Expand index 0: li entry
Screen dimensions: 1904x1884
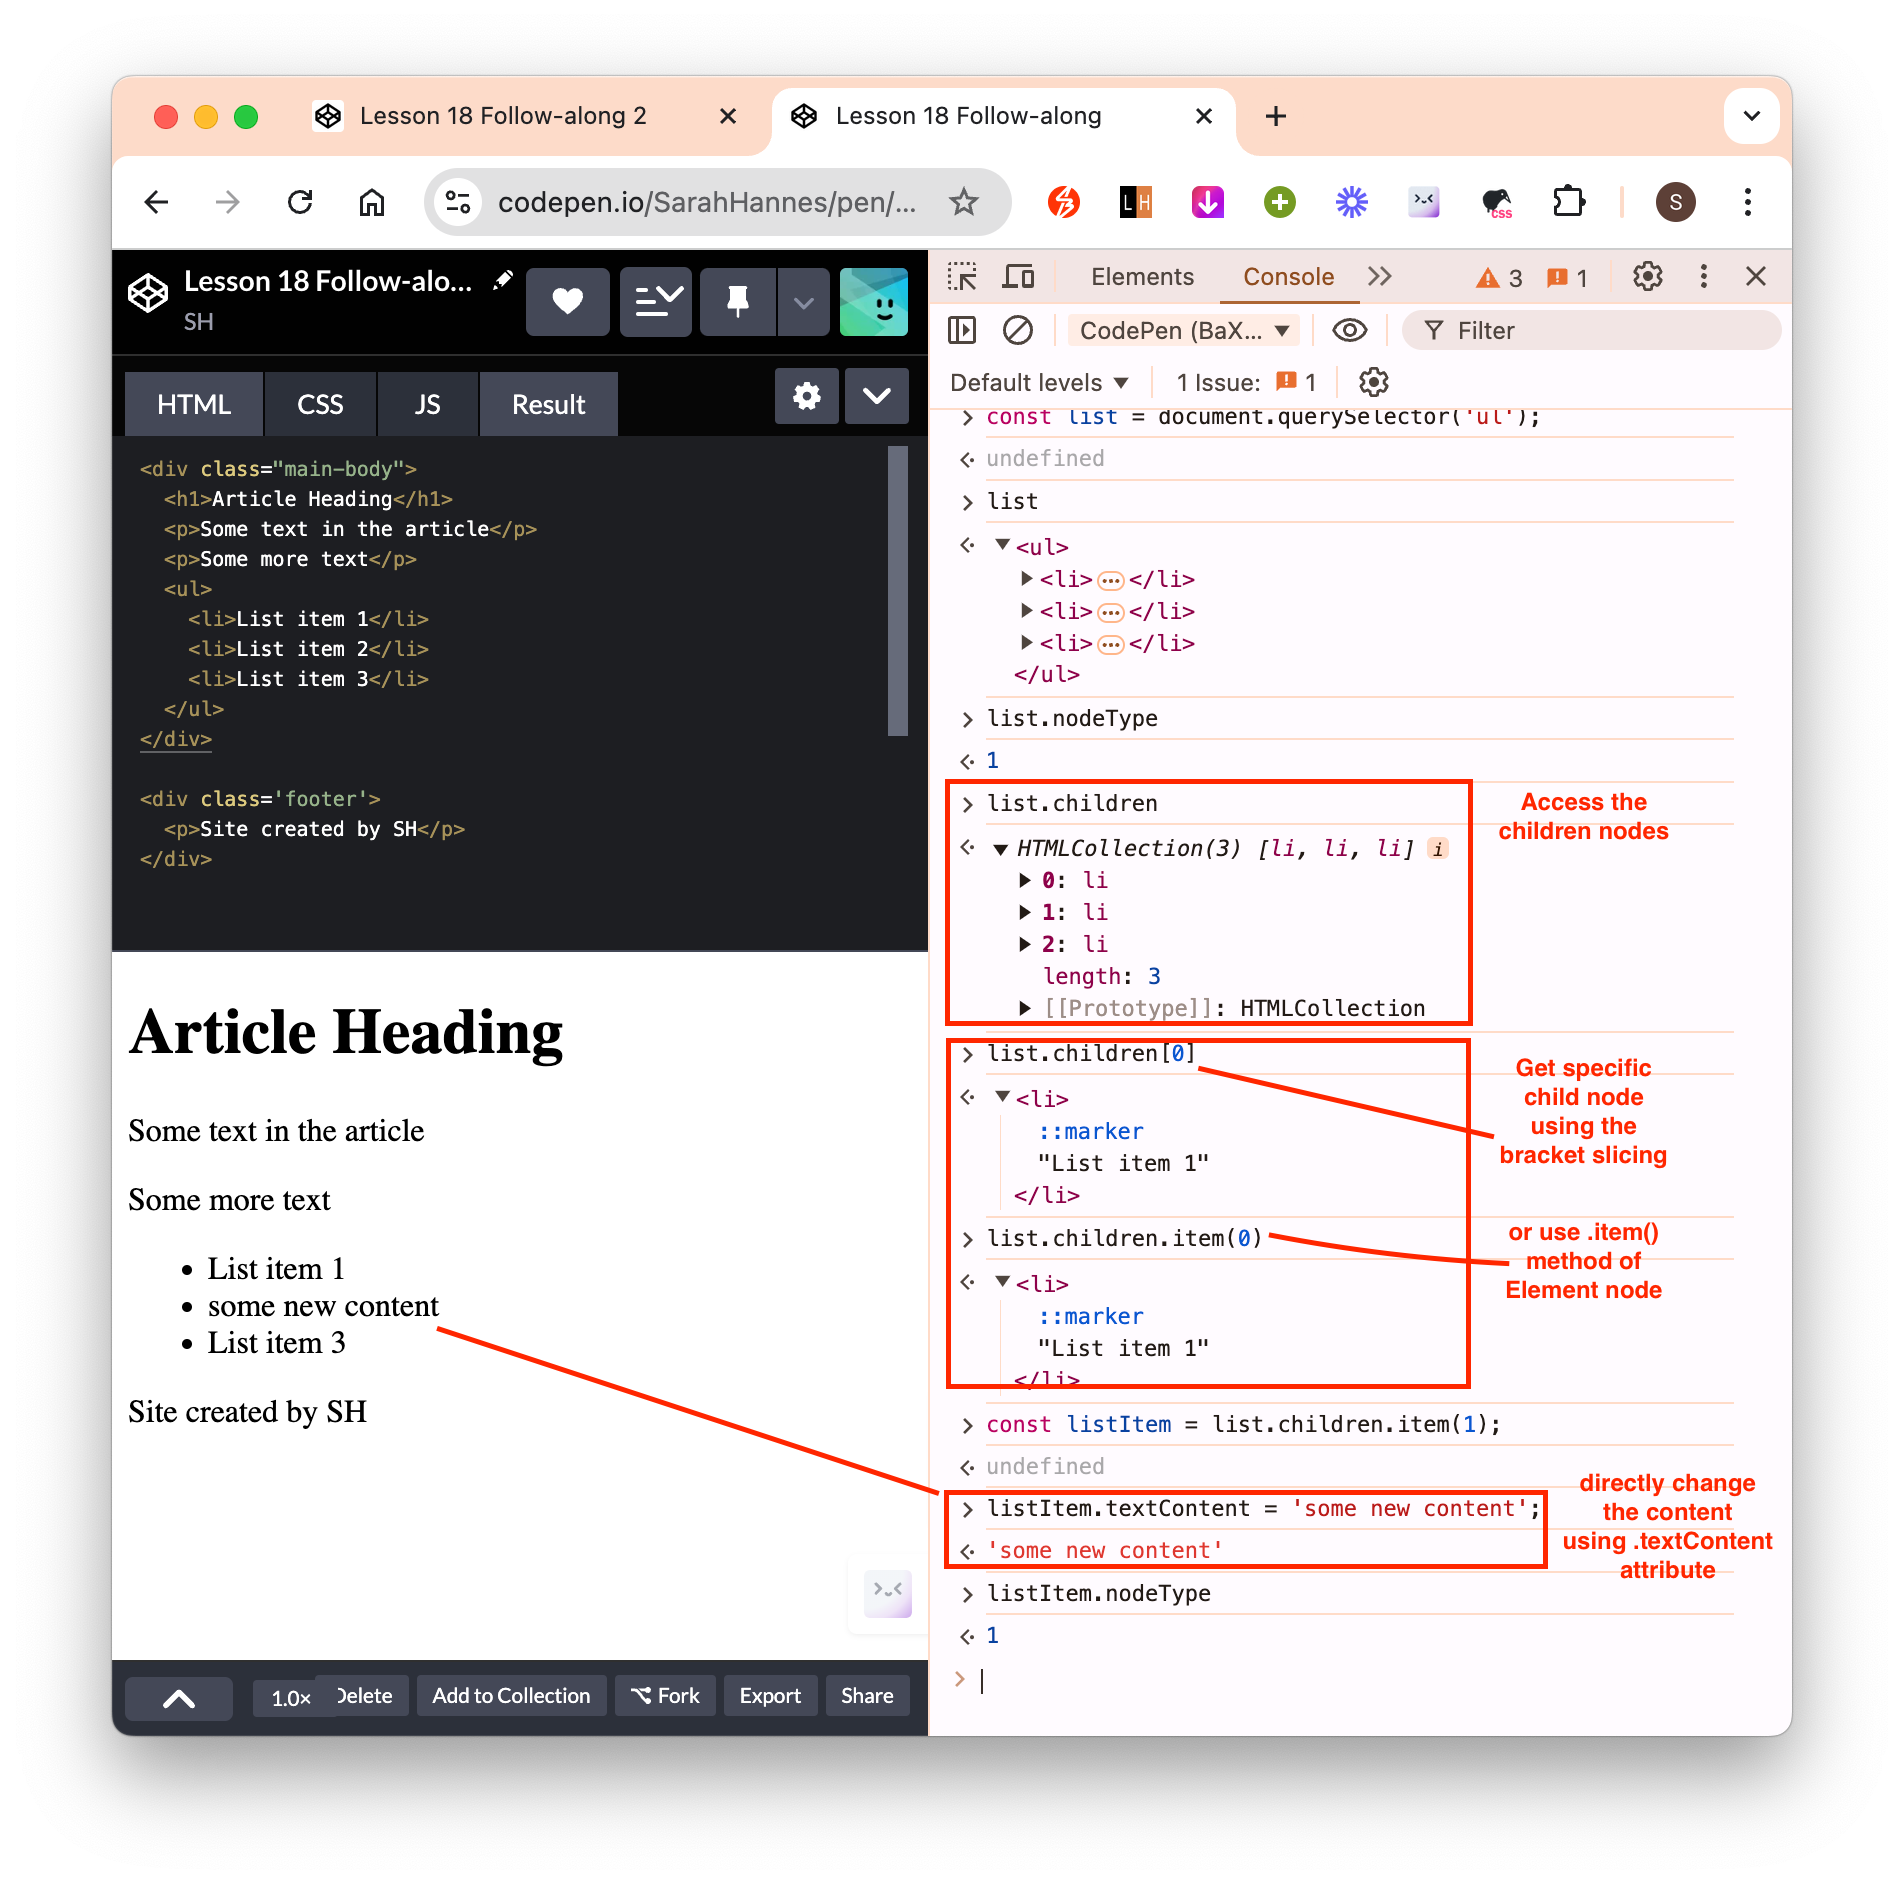[x=1025, y=880]
